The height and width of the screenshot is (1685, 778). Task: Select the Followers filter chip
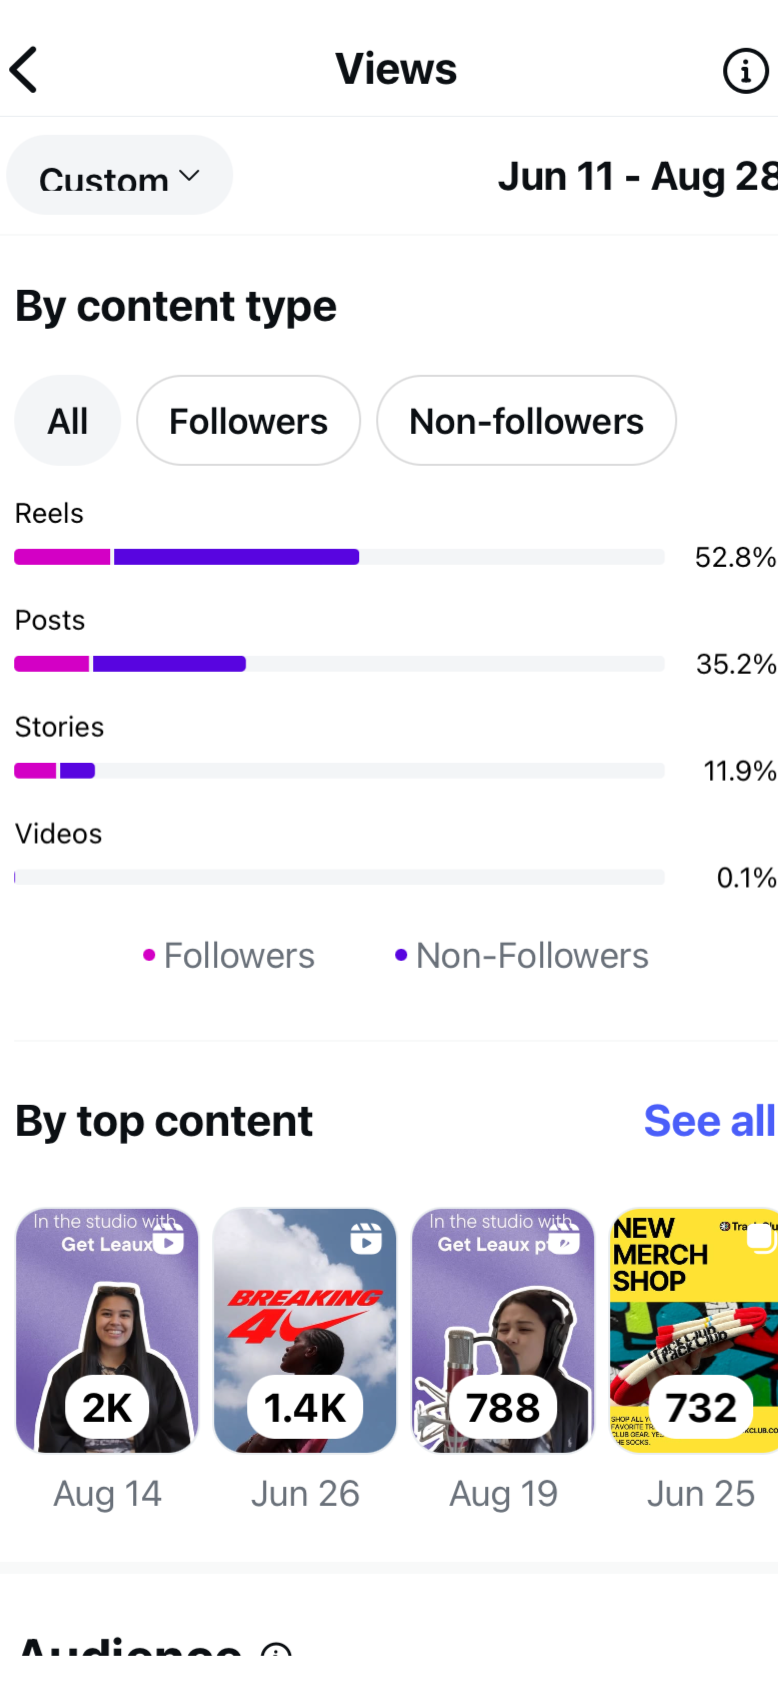tap(248, 421)
